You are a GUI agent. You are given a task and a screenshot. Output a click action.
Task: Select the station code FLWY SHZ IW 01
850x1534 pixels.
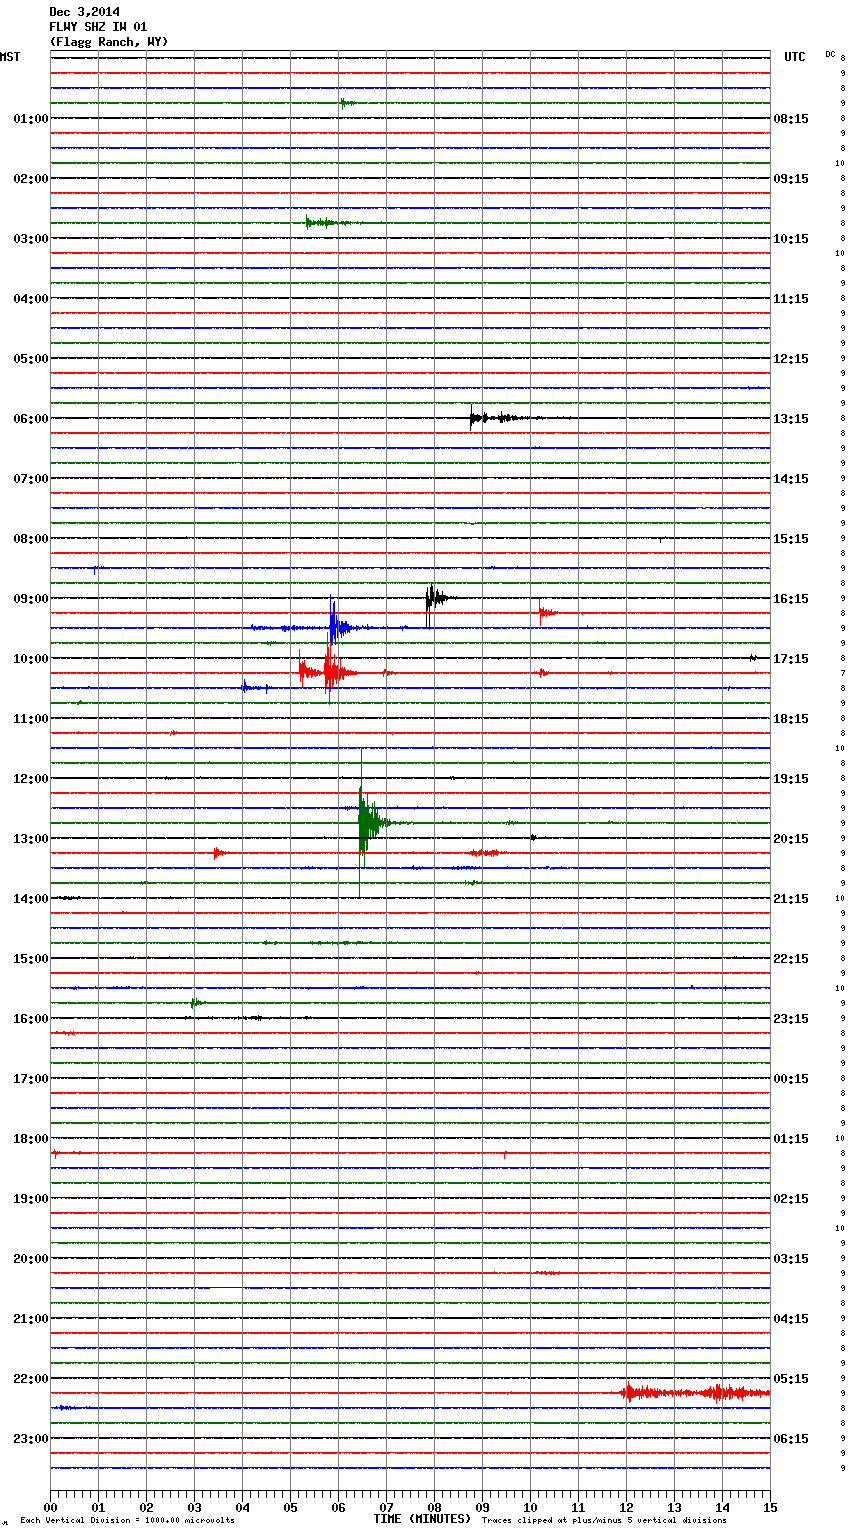[98, 27]
